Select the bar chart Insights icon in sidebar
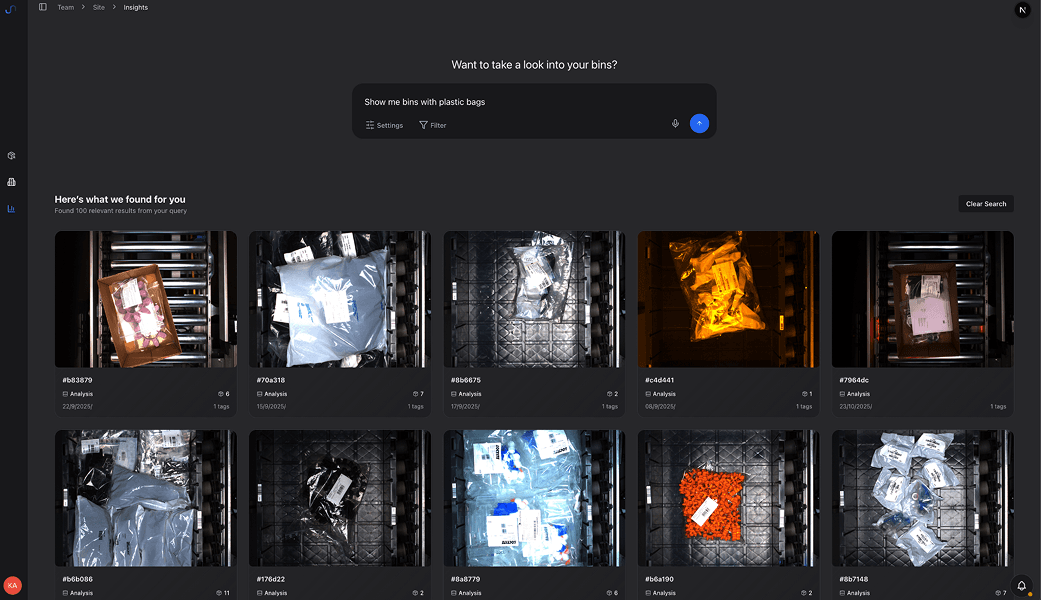This screenshot has width=1041, height=600. point(11,208)
